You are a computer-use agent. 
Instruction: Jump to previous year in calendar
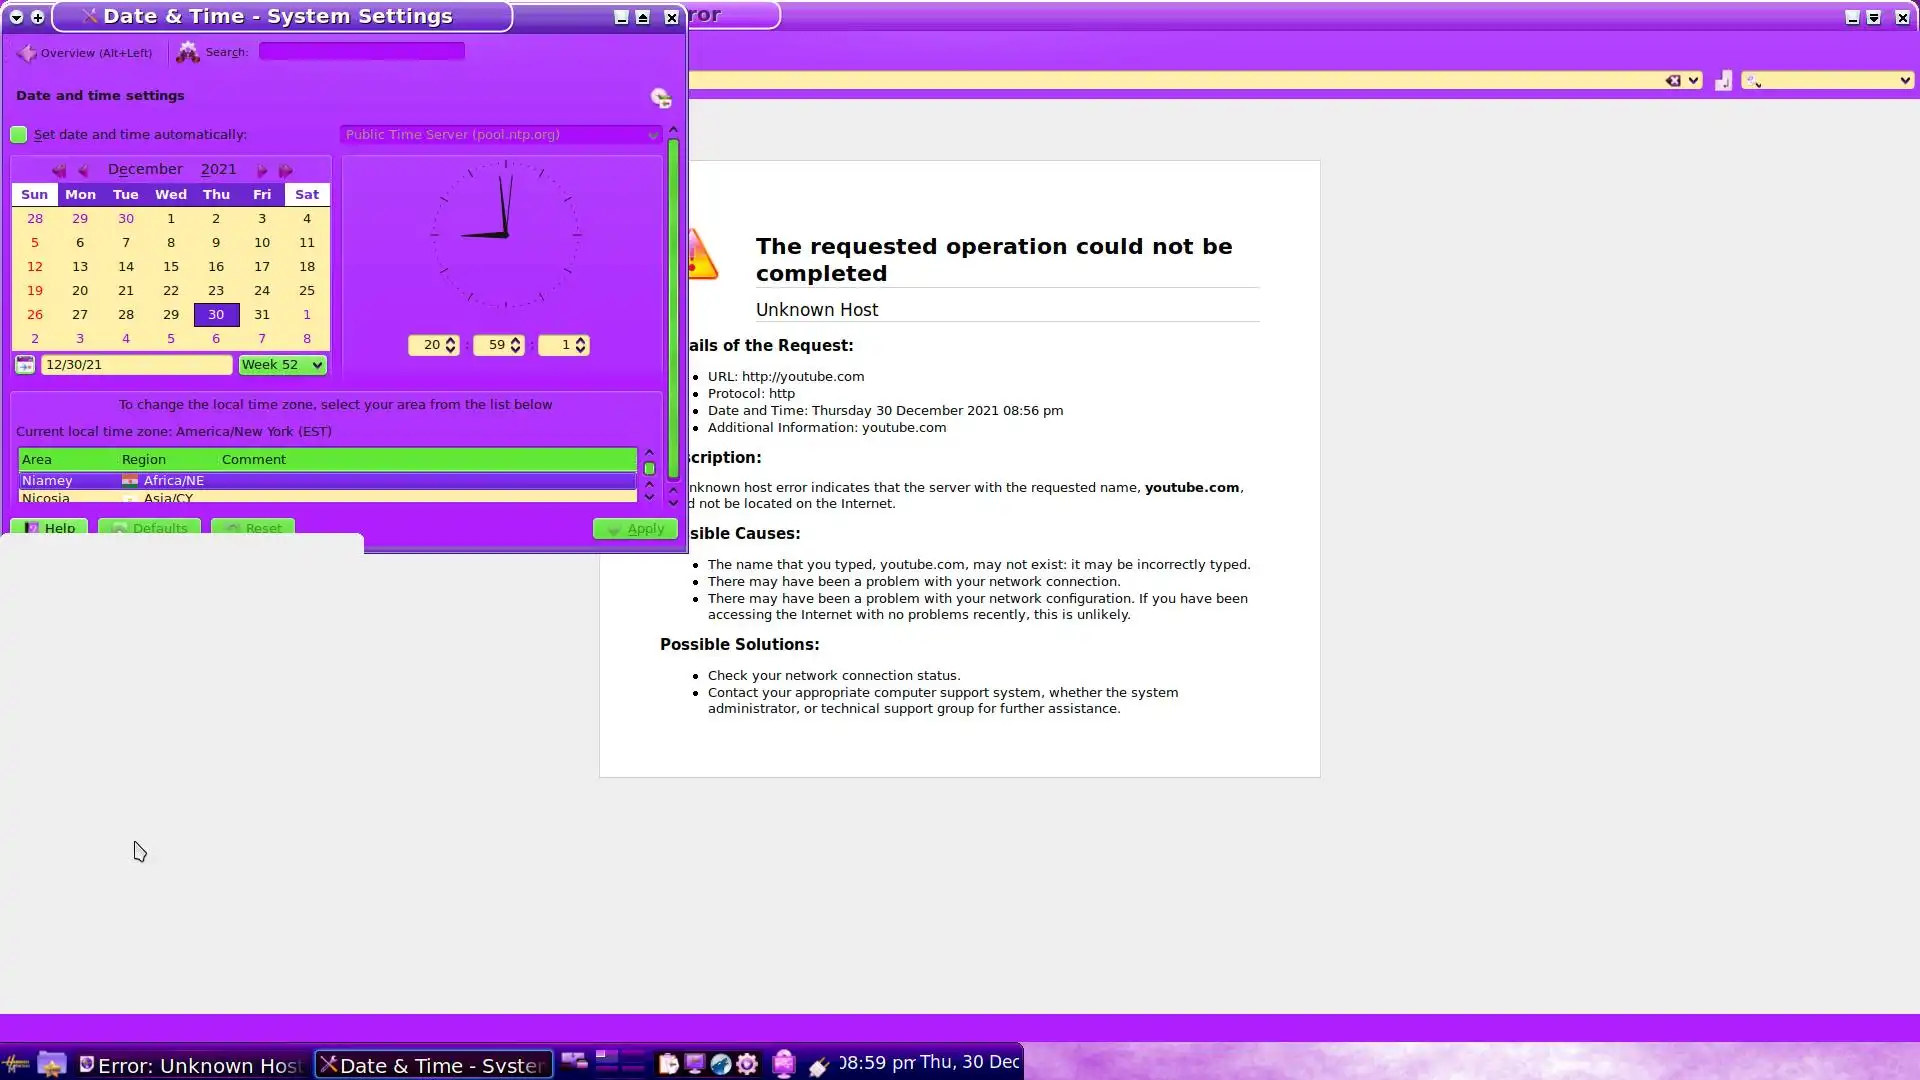59,171
